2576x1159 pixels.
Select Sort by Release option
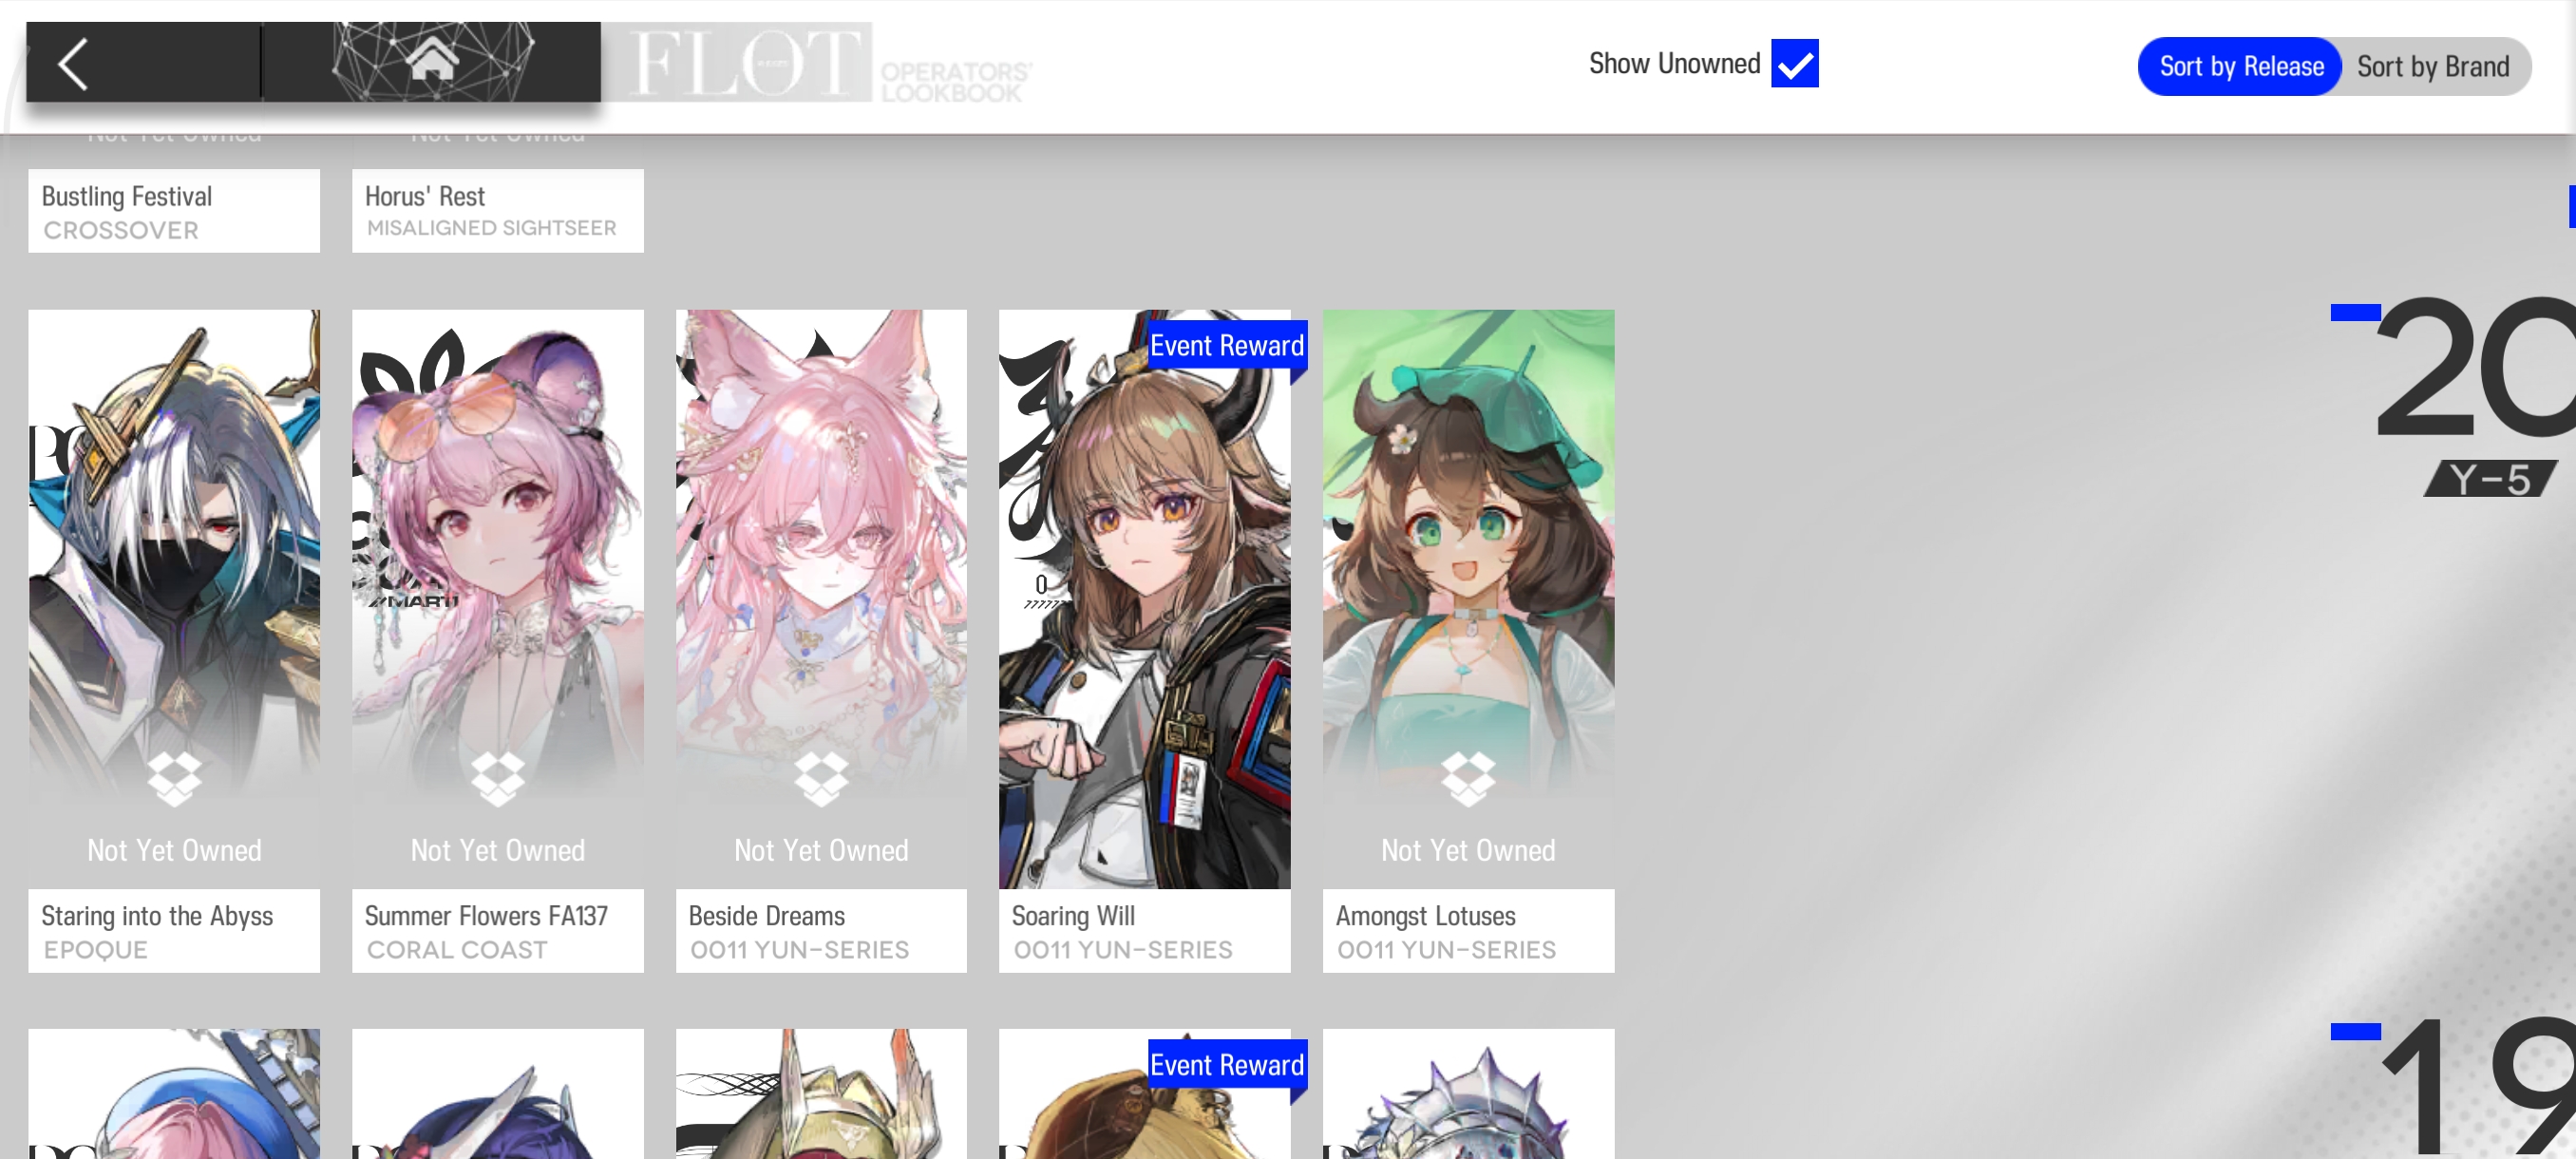point(2240,67)
